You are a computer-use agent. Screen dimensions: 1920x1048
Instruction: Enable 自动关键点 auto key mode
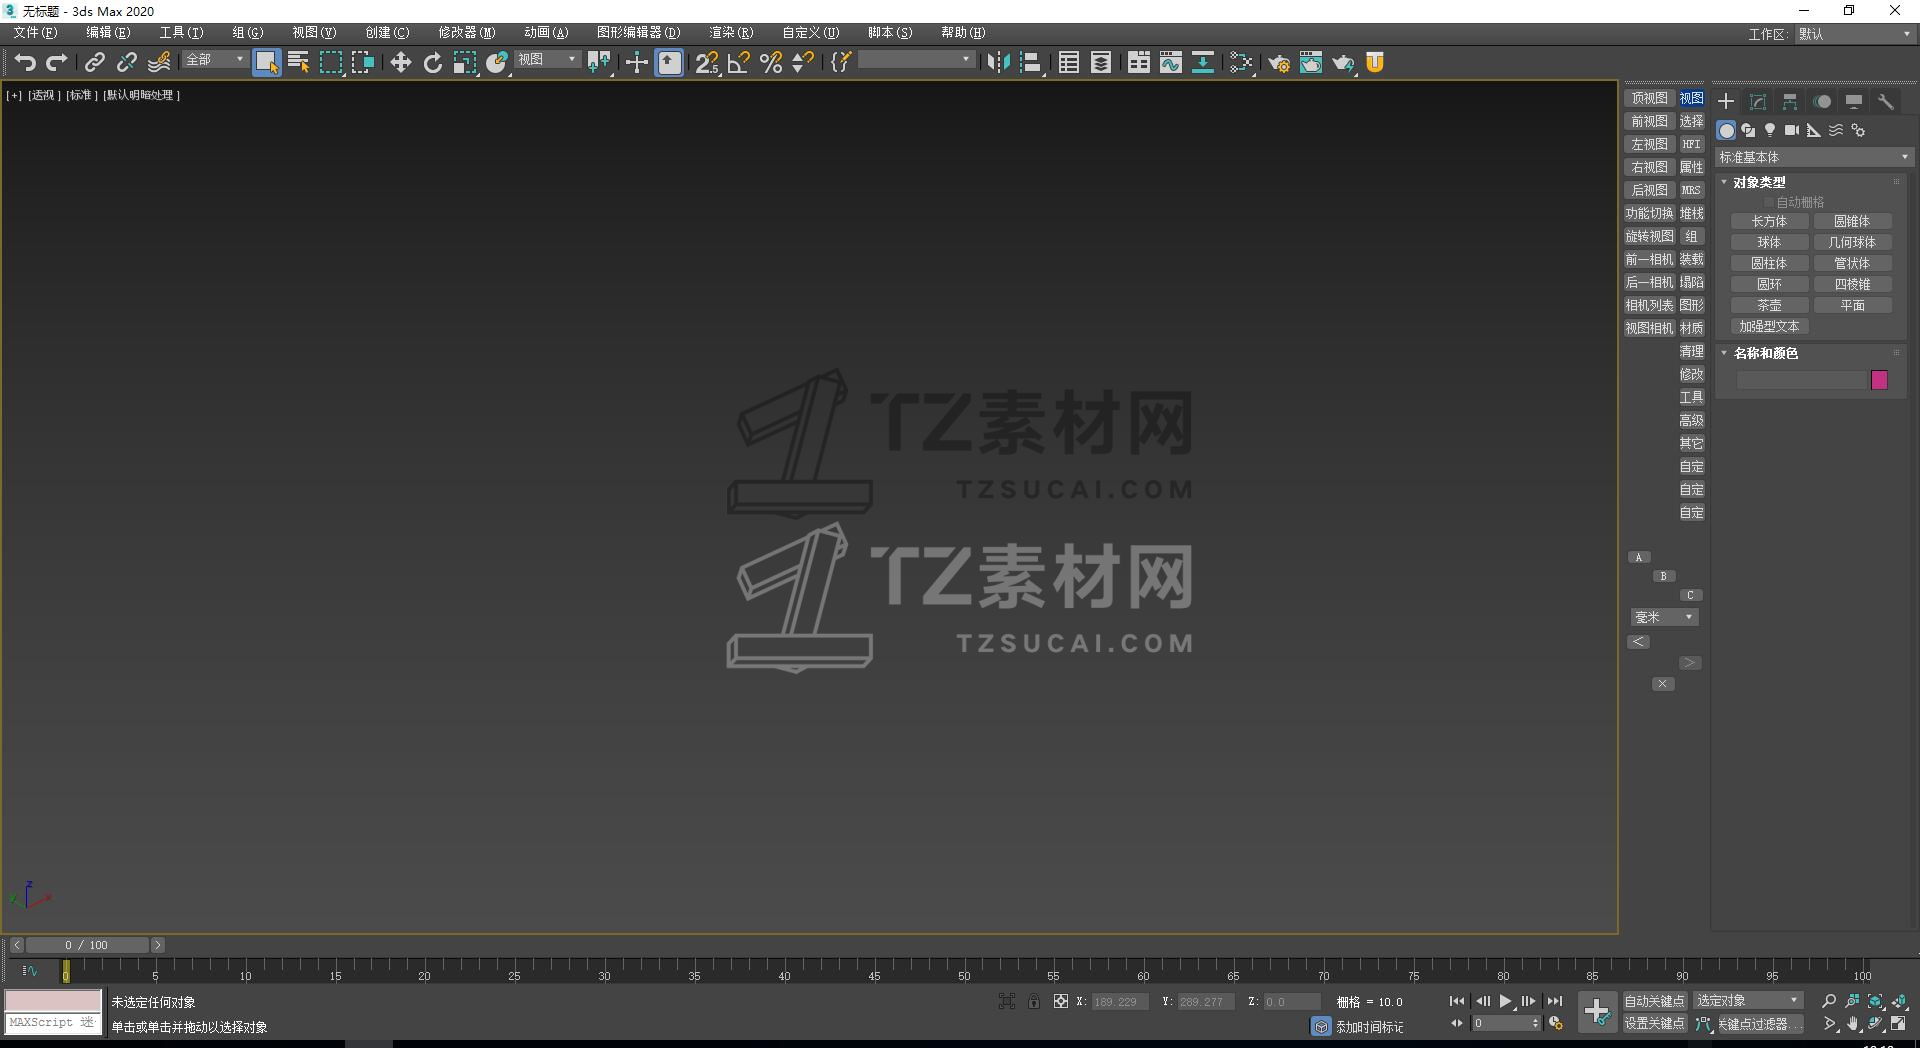(1654, 1001)
